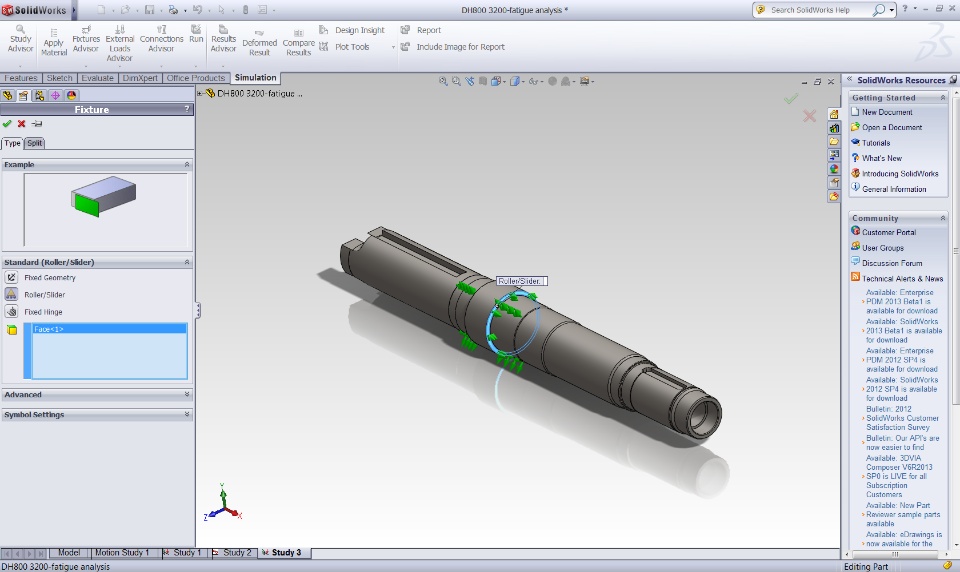Open Customer Portal link
This screenshot has width=960, height=572.
[x=889, y=232]
